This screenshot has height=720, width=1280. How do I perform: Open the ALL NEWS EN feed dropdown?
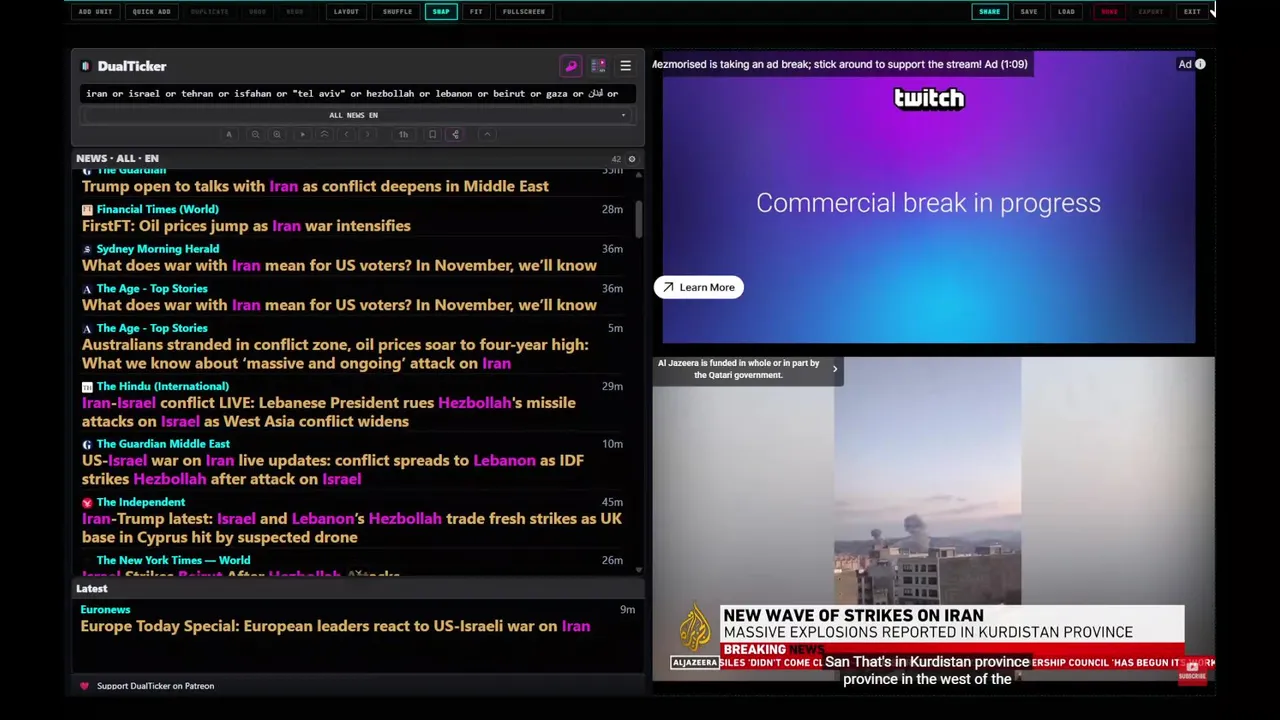tap(357, 115)
